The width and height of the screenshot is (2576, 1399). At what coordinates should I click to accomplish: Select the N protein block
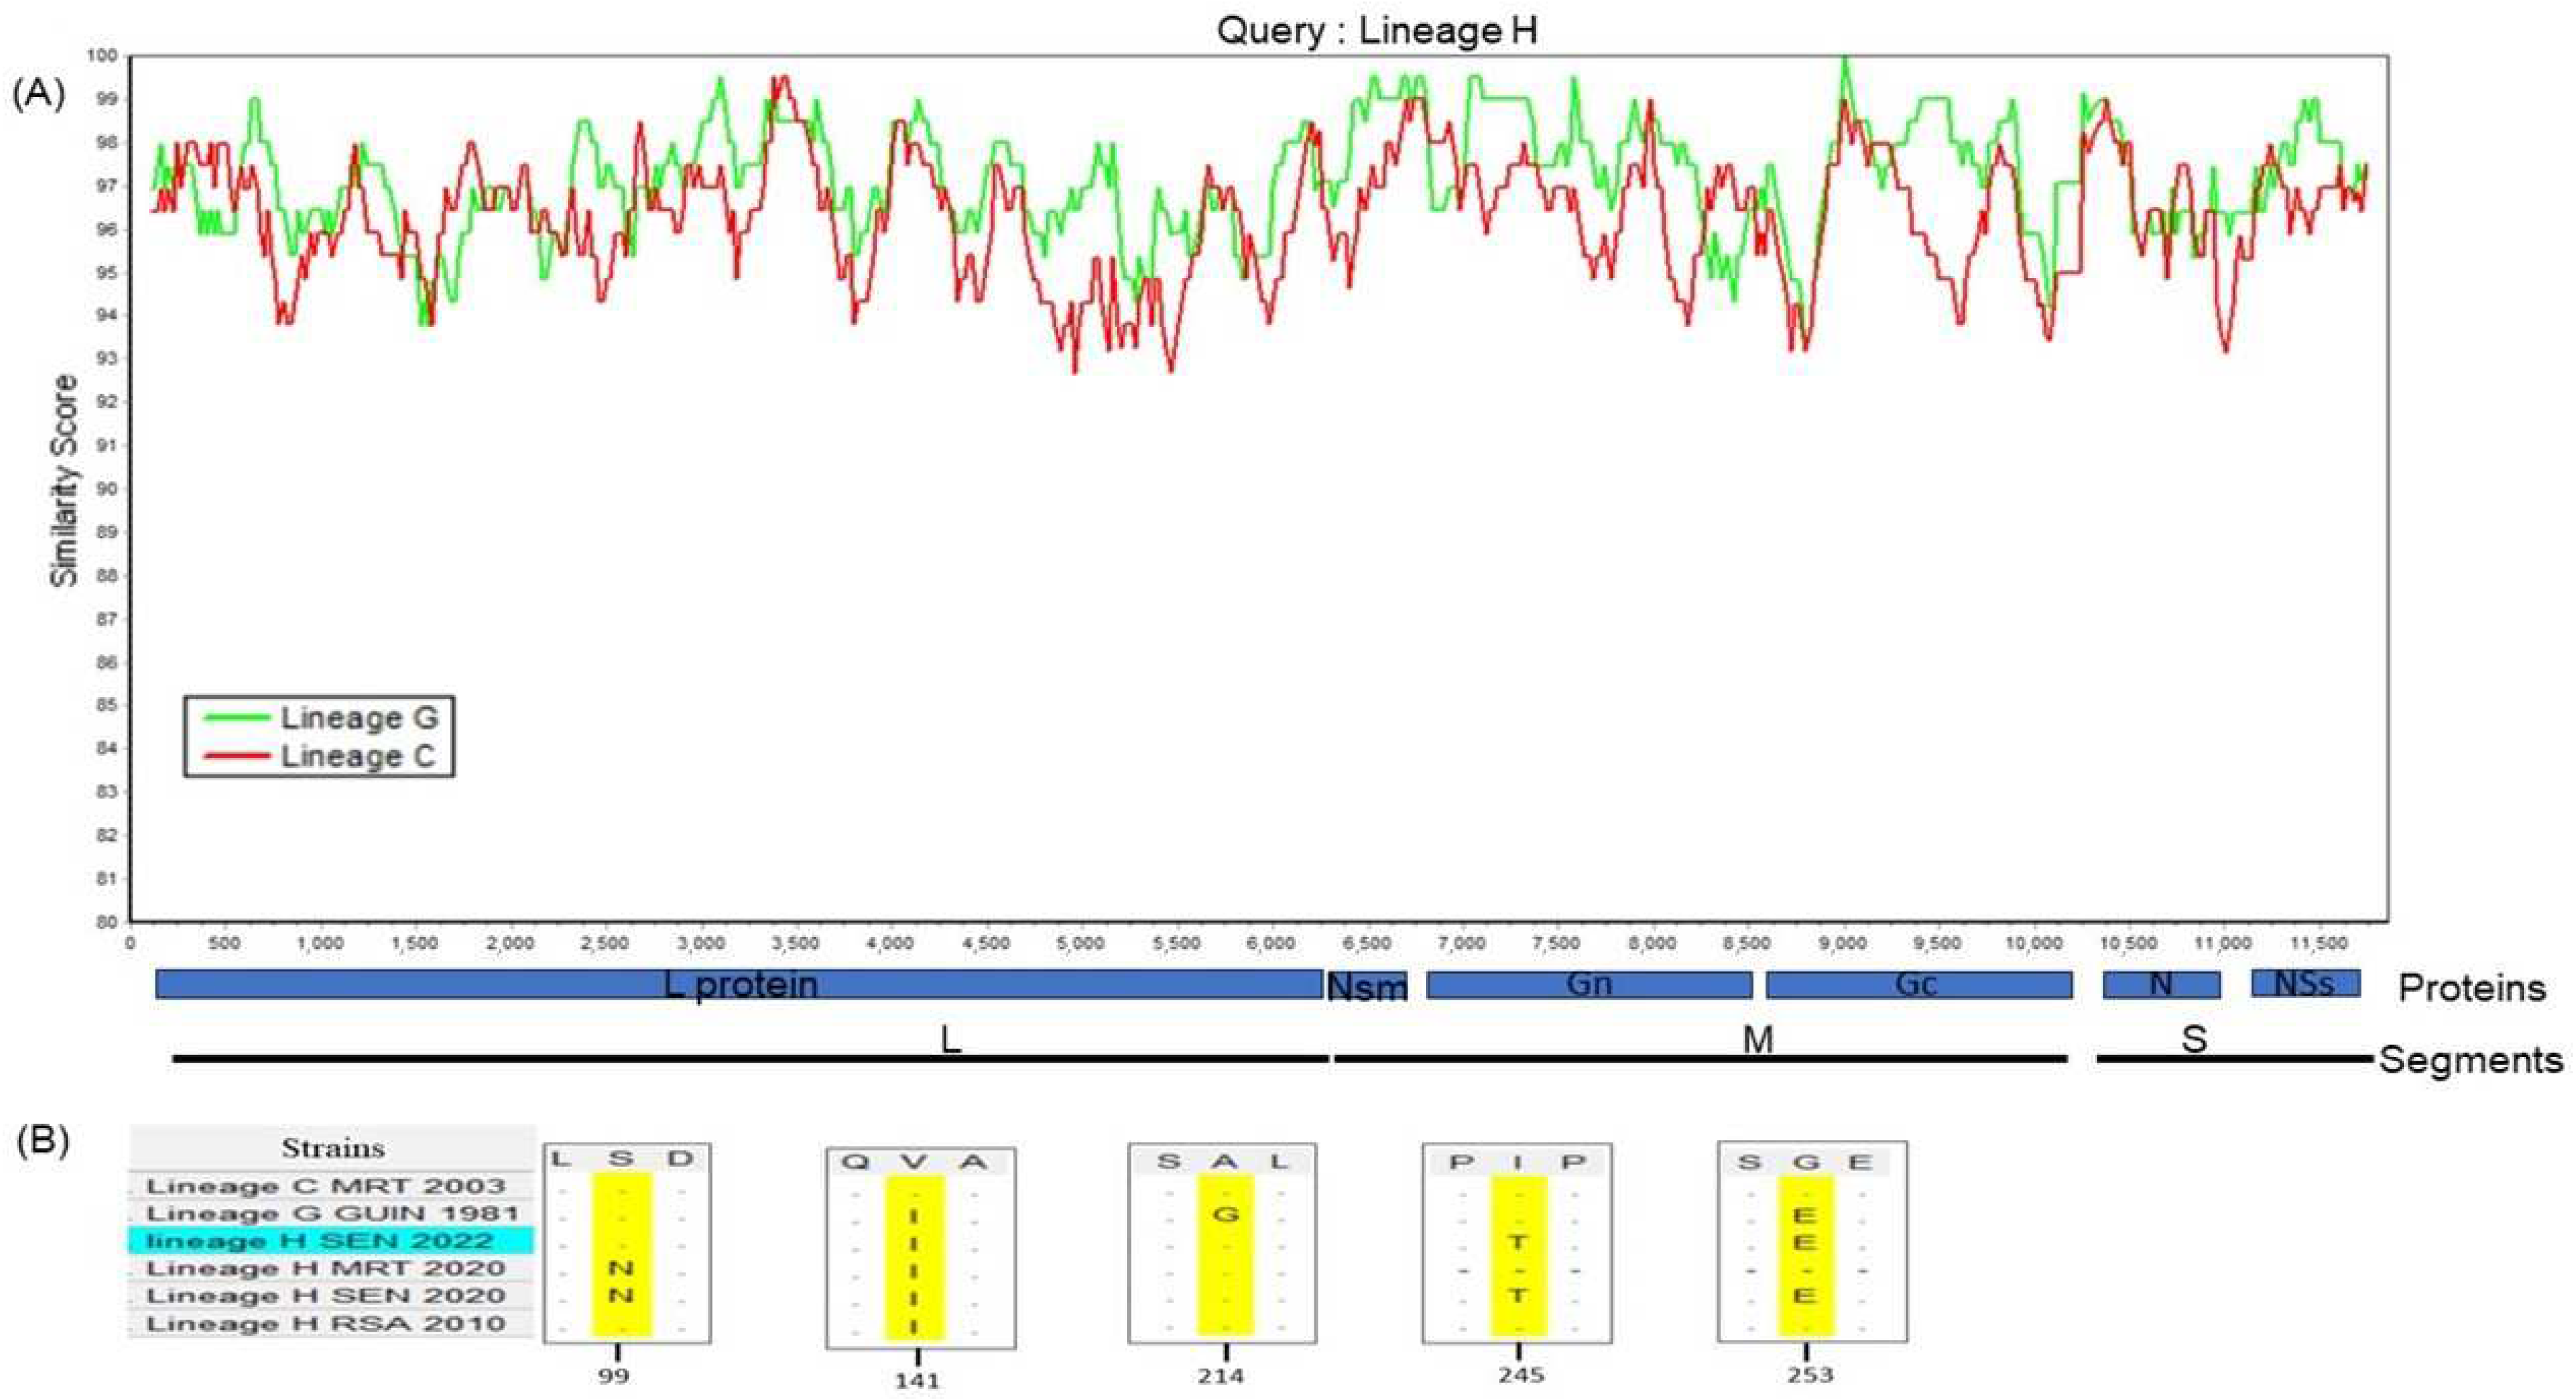(x=2161, y=984)
